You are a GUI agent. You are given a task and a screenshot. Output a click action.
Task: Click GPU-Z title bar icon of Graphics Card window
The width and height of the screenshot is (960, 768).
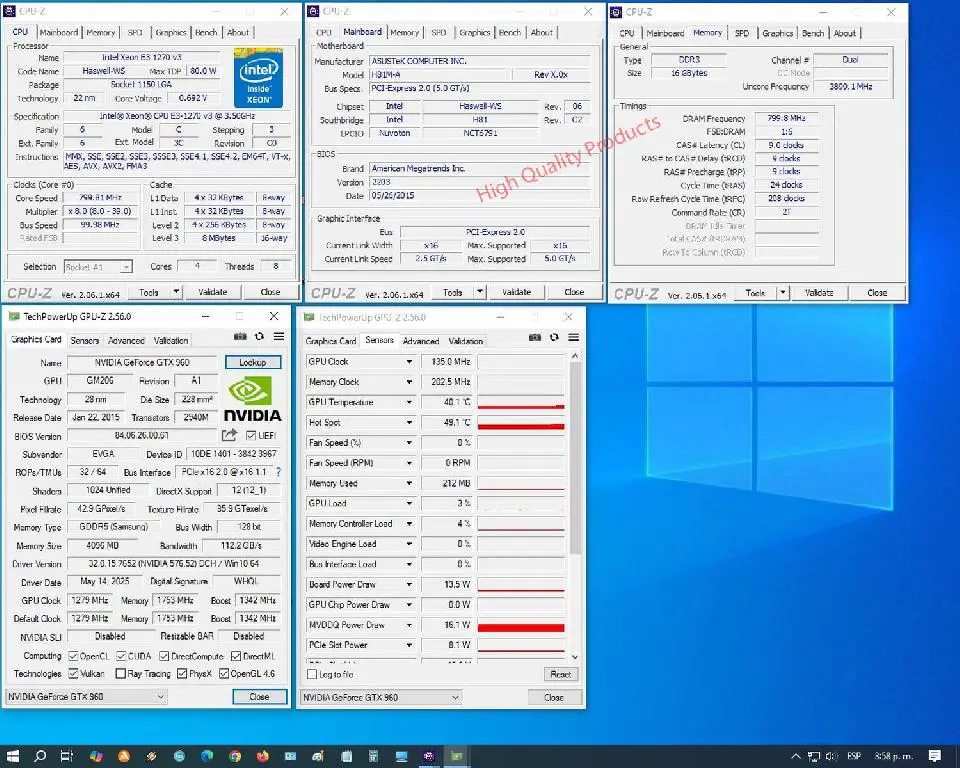click(14, 317)
